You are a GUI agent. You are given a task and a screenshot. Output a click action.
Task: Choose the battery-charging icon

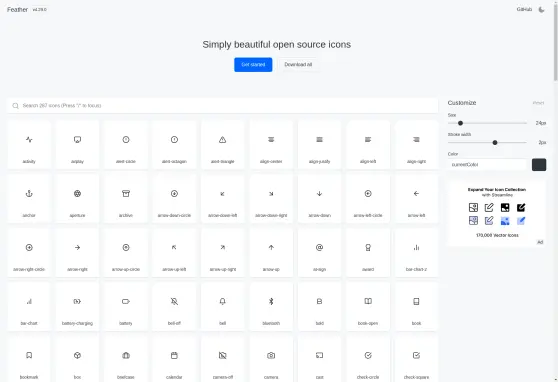pyautogui.click(x=77, y=302)
